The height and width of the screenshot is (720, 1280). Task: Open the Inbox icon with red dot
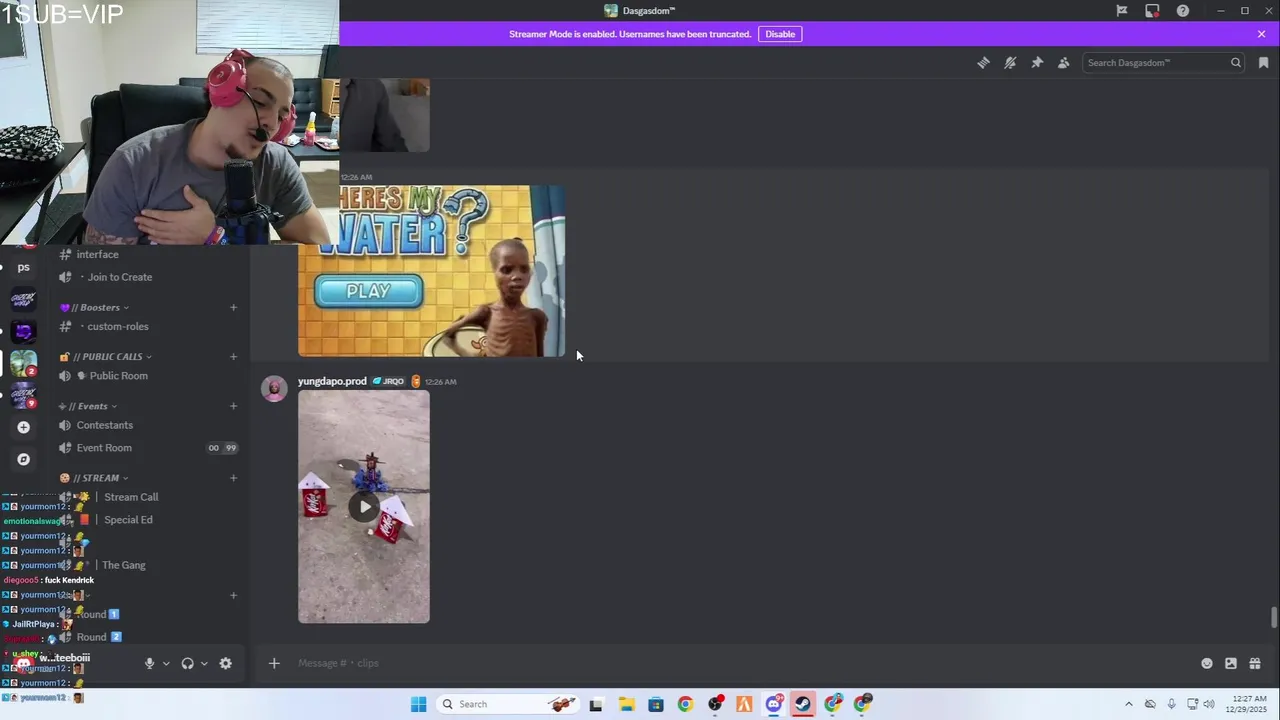click(1152, 11)
